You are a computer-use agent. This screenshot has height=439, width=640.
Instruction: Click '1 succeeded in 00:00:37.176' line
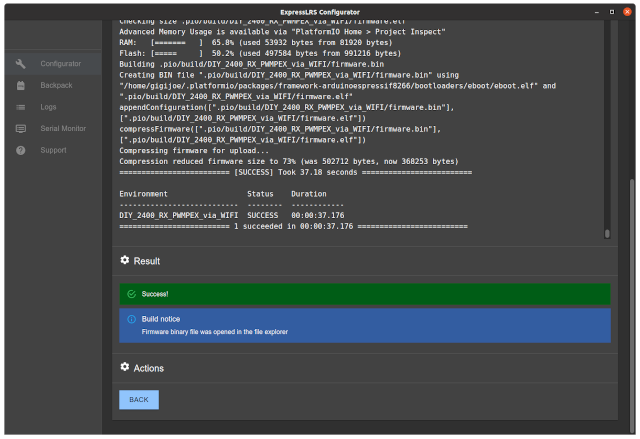coord(293,226)
